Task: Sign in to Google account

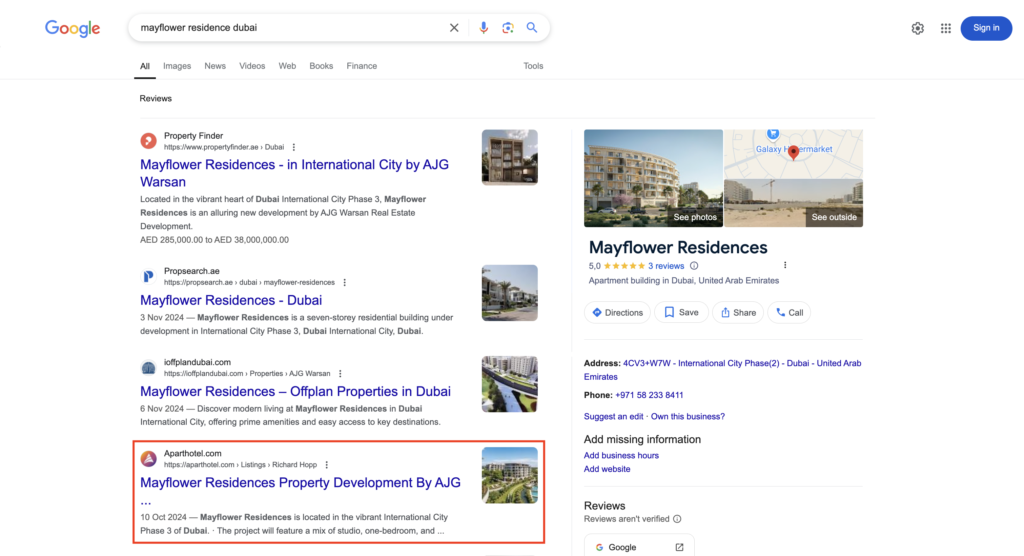Action: 986,28
